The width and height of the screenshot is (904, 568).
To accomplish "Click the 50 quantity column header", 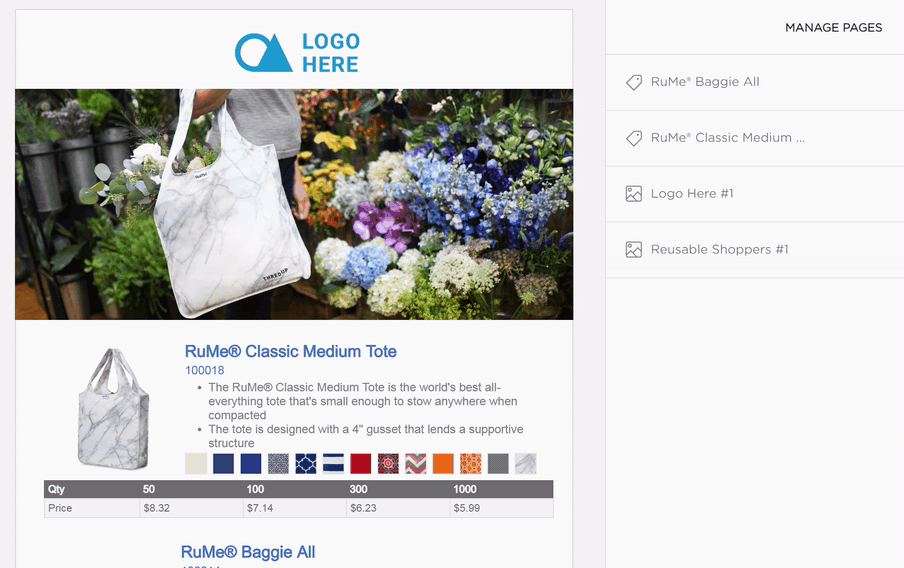I will [x=191, y=489].
